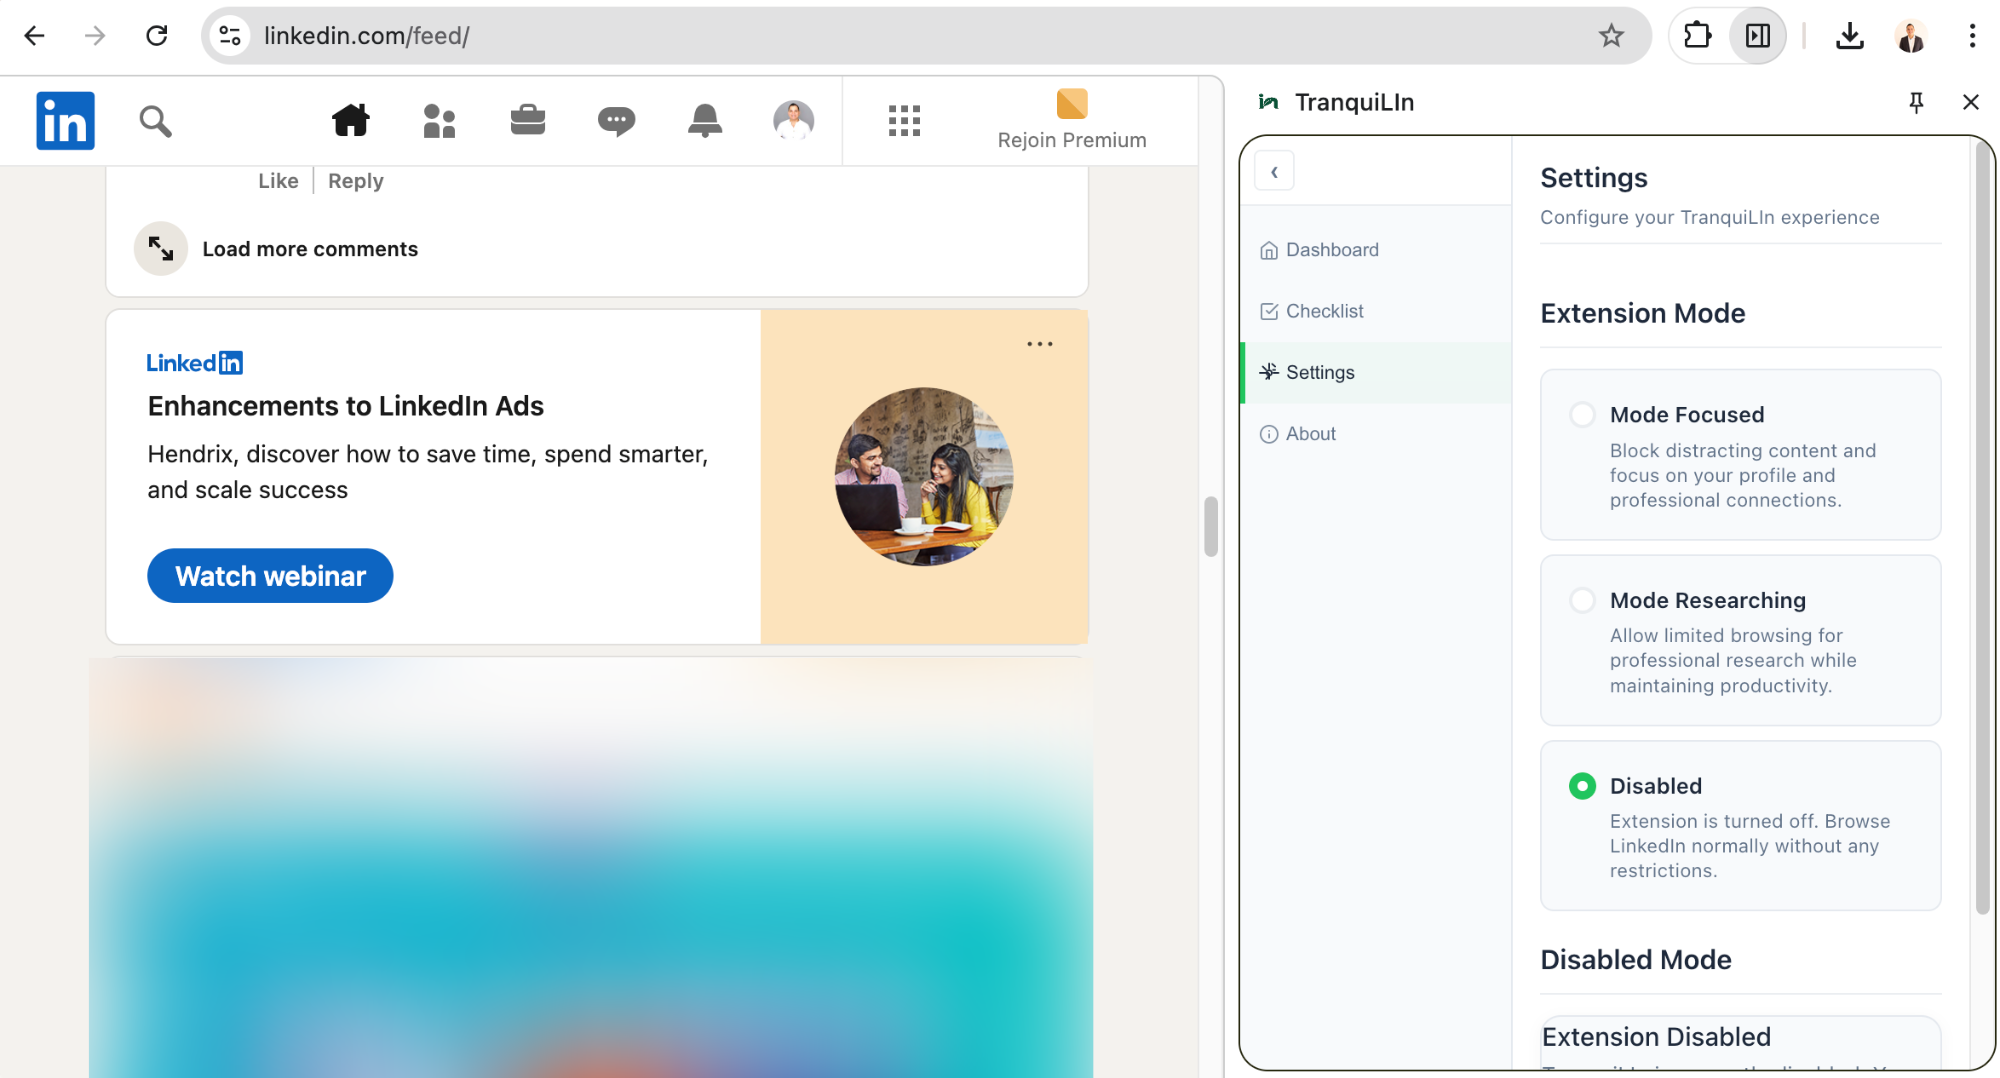Open the Messaging chat bubble icon
Image resolution: width=2000 pixels, height=1078 pixels.
click(616, 121)
